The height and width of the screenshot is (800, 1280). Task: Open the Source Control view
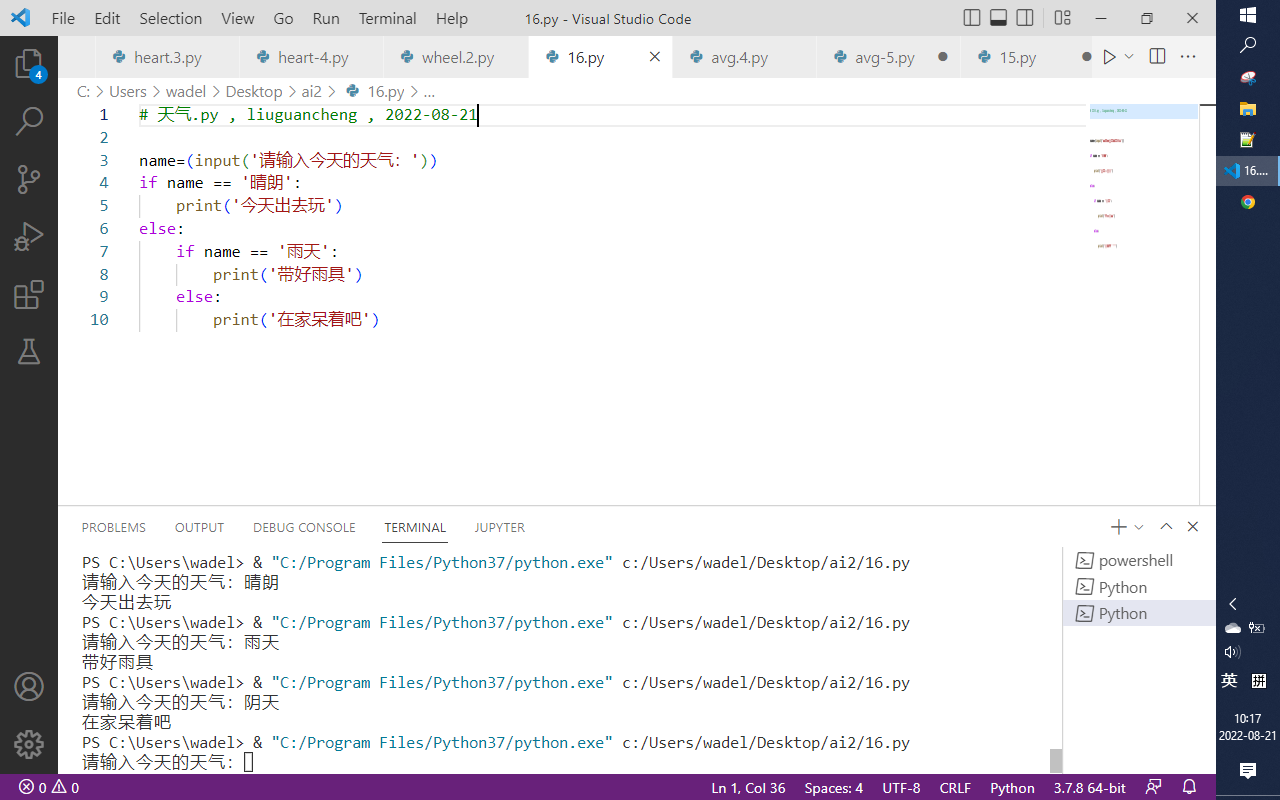click(x=29, y=180)
